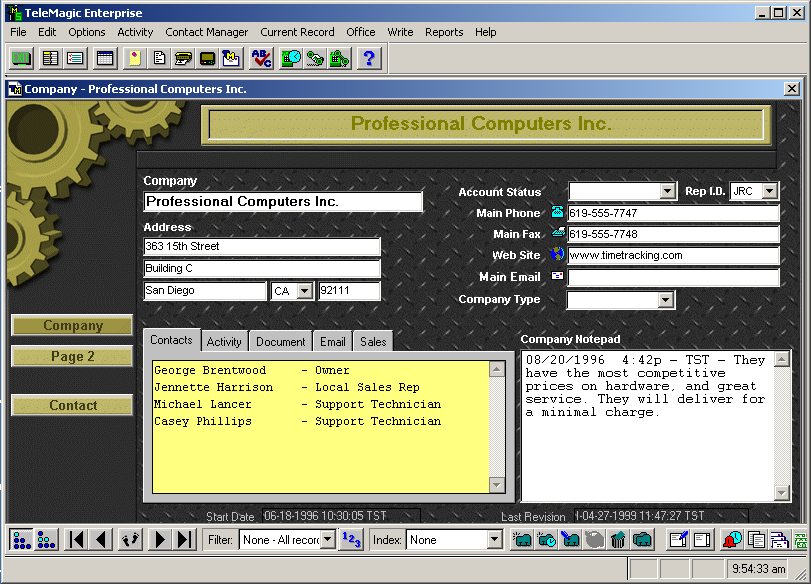Click the checklist view toolbar icon
The height and width of the screenshot is (584, 811).
75,58
